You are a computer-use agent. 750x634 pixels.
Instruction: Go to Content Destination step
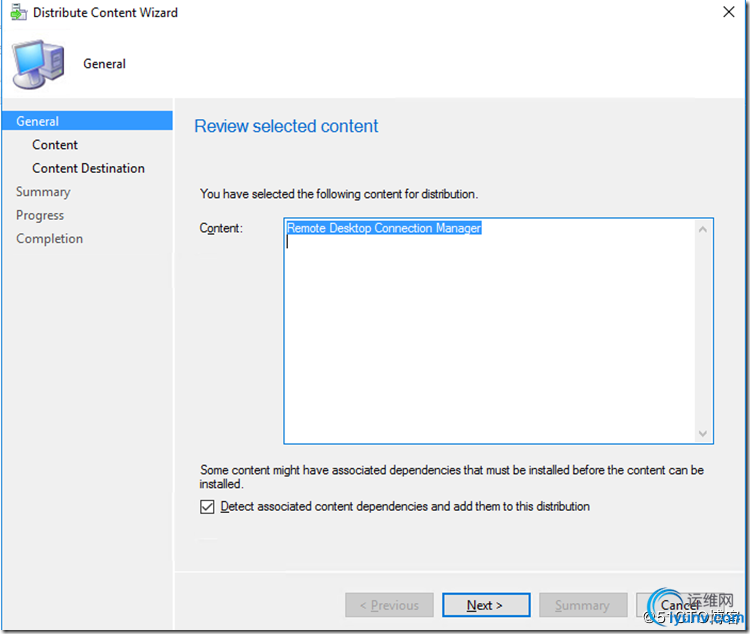click(88, 168)
